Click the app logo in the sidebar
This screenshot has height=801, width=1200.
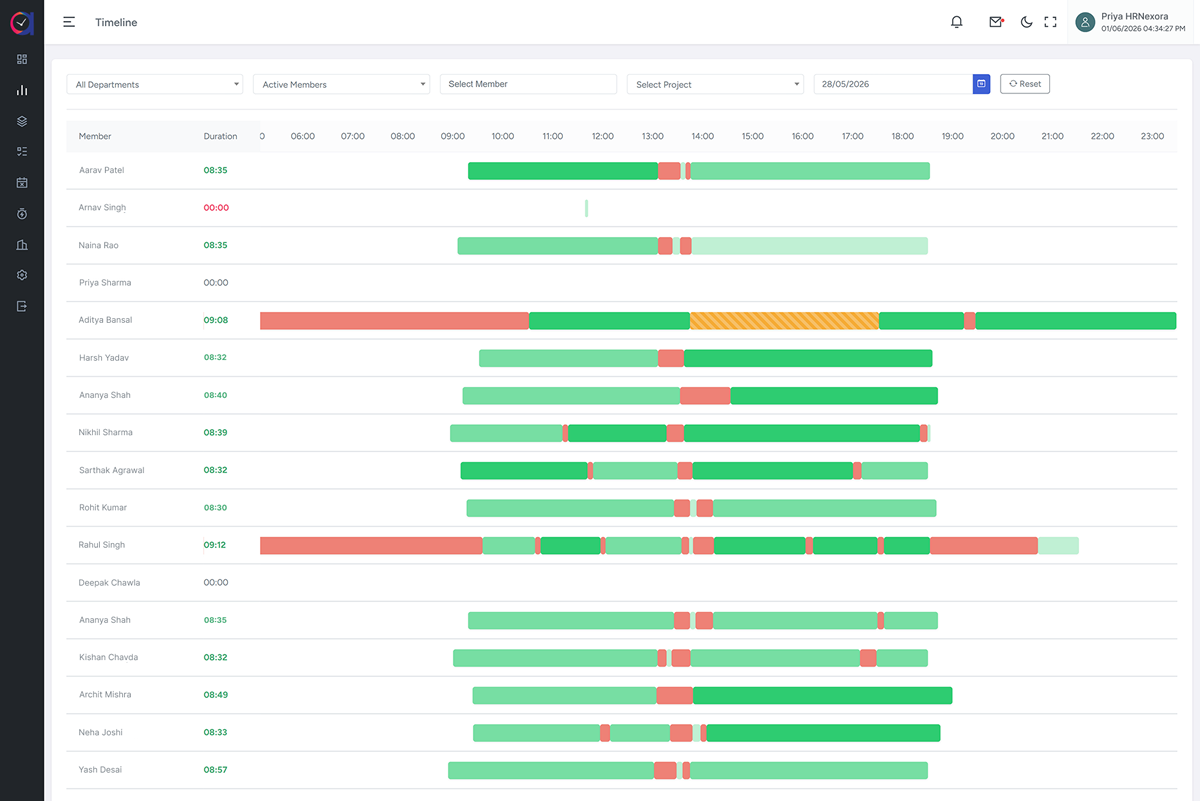(22, 22)
